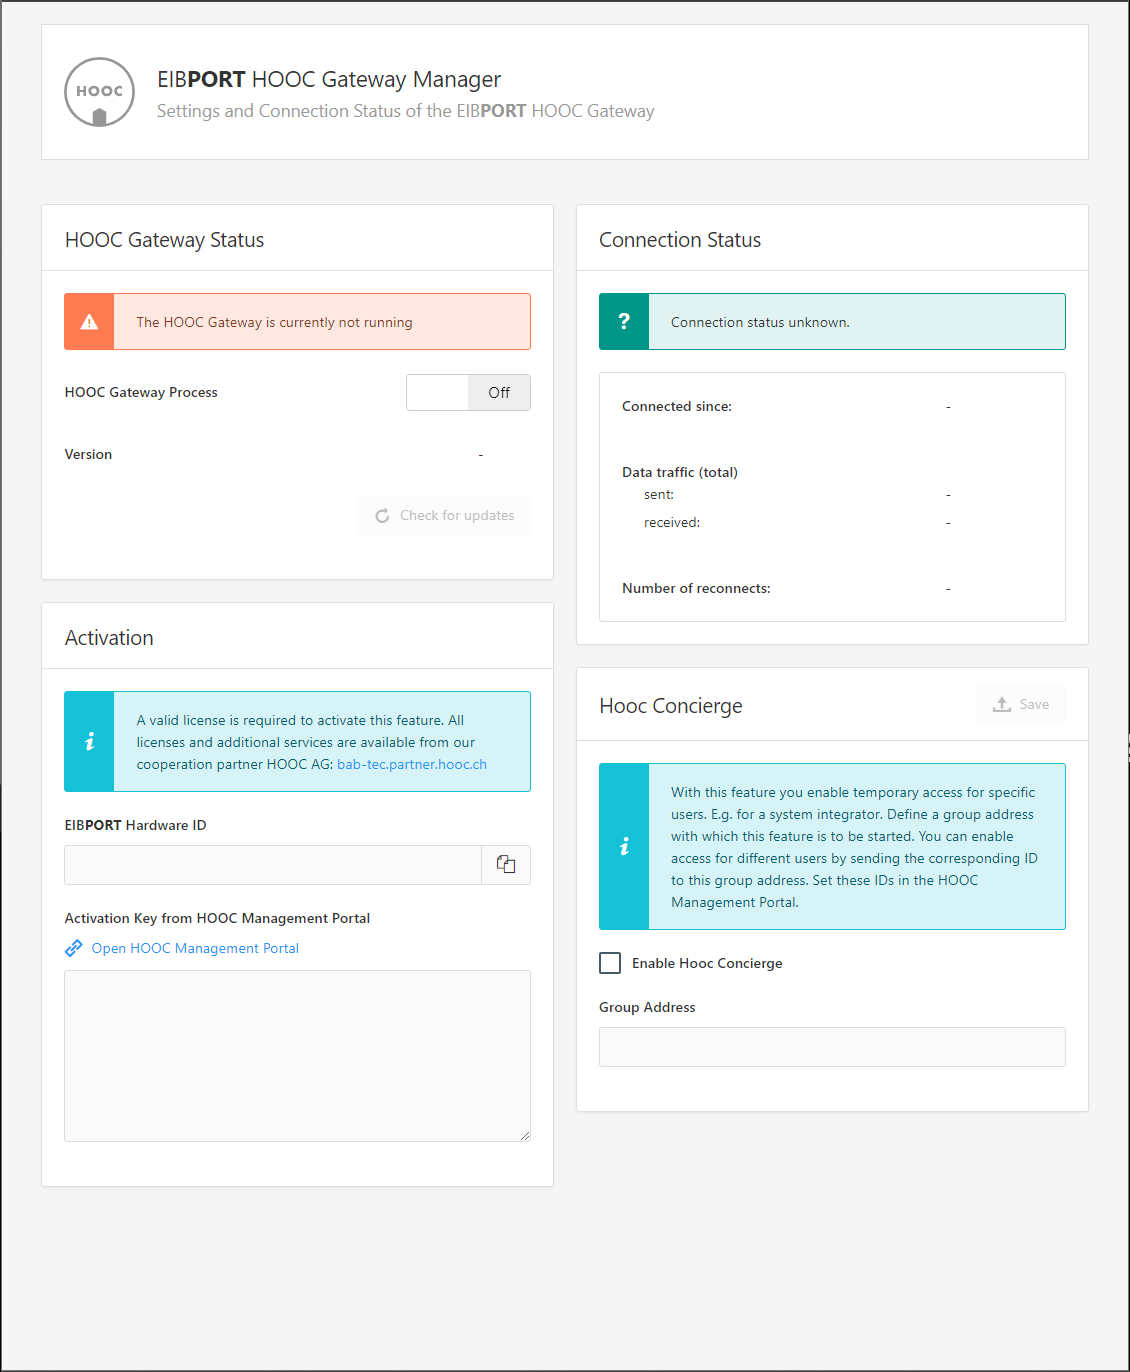
Task: Click the resize handle of Activation Key textarea
Action: click(525, 1136)
